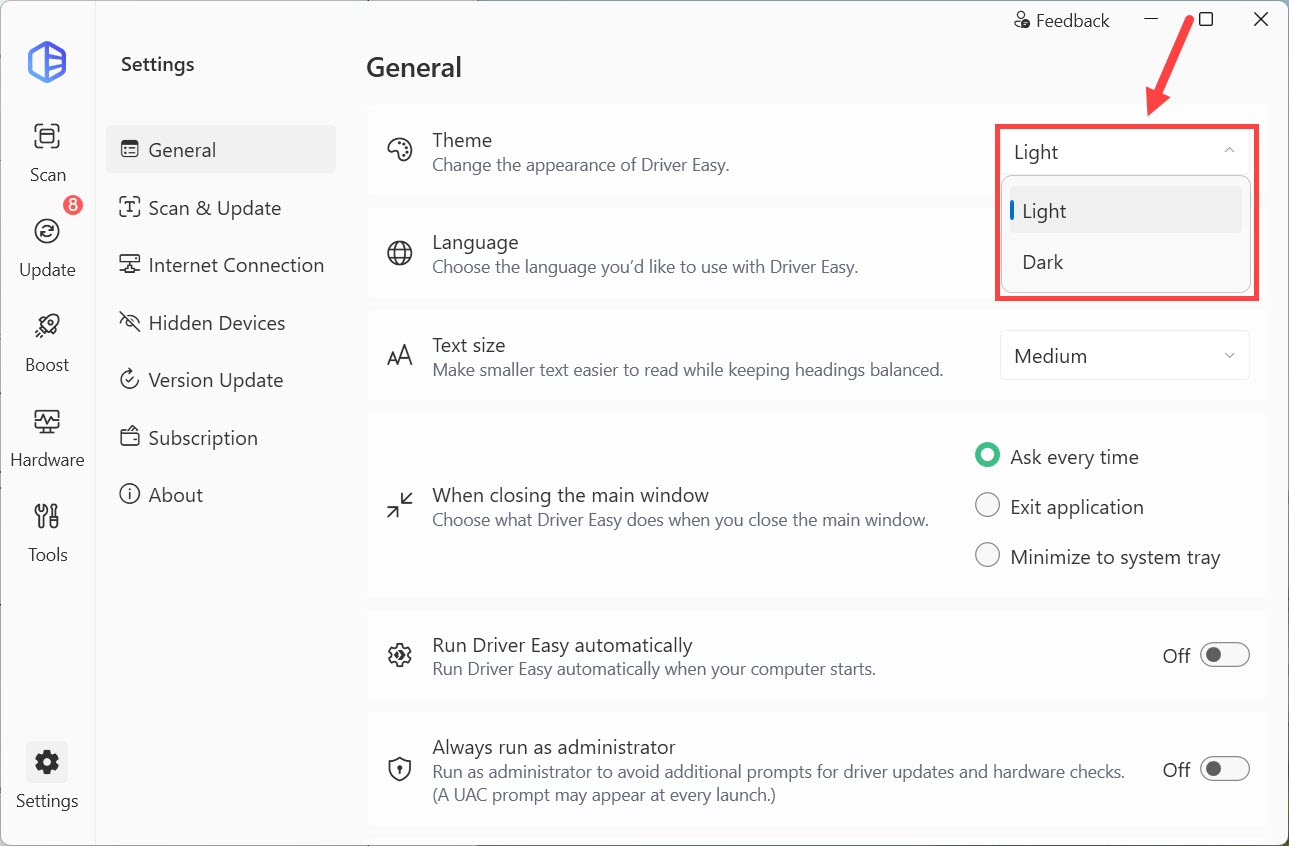Open Subscription settings tab

click(x=221, y=437)
